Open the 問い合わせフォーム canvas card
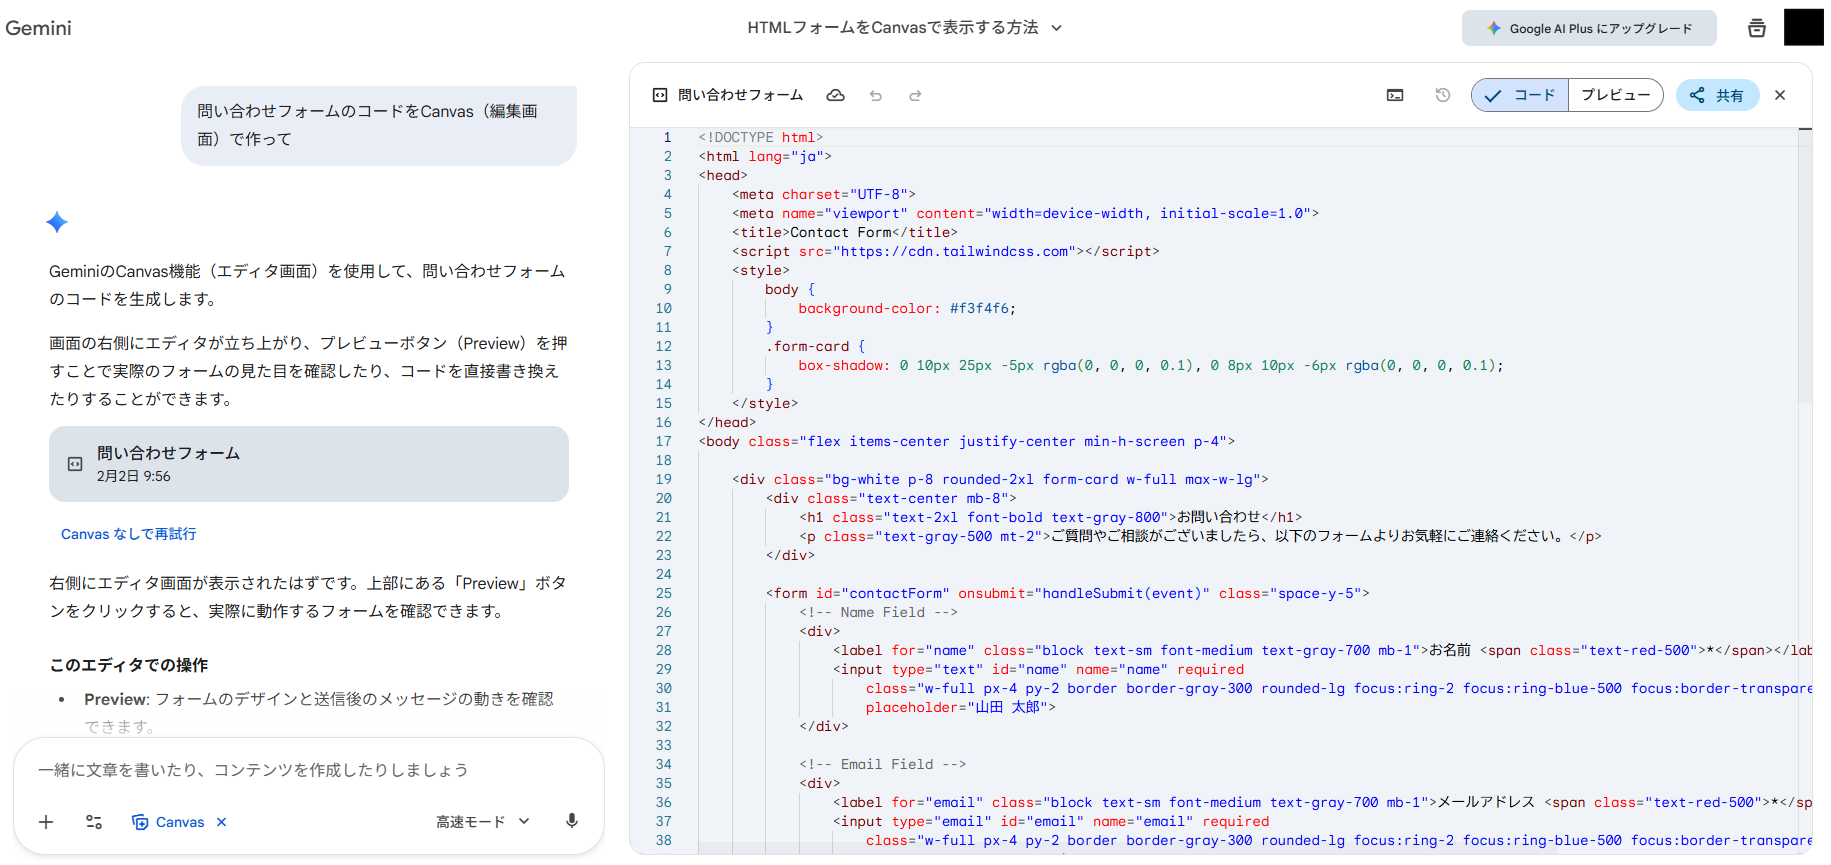The image size is (1831, 865). pyautogui.click(x=309, y=464)
